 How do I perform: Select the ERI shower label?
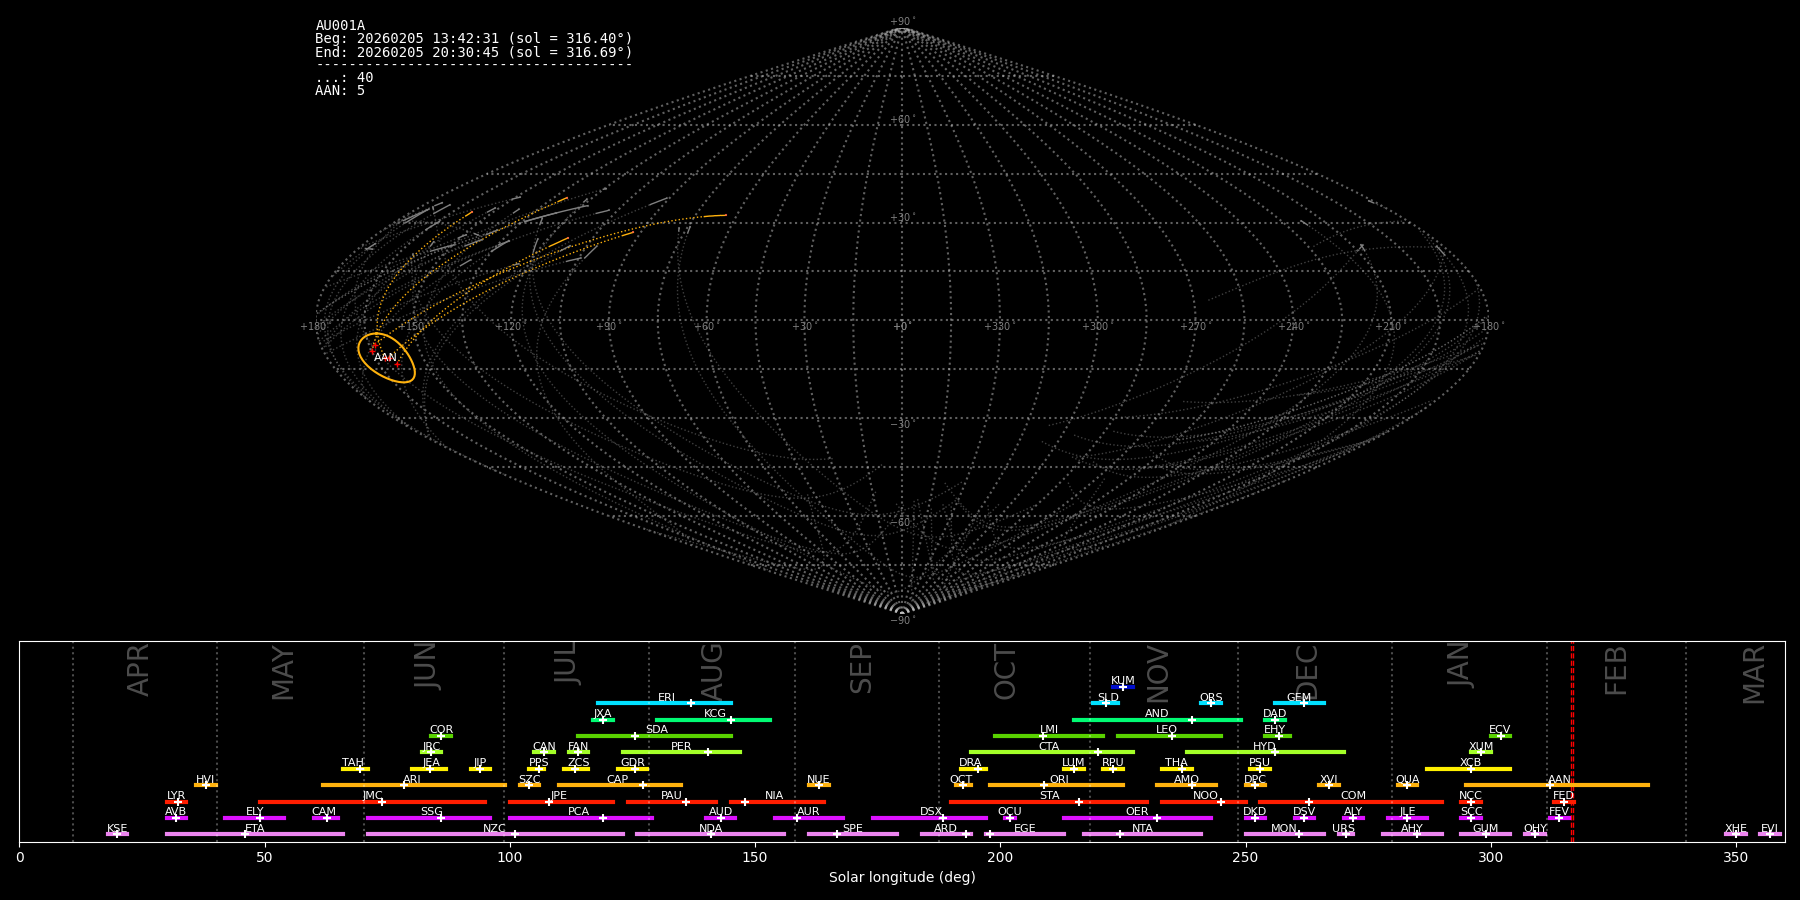point(667,698)
